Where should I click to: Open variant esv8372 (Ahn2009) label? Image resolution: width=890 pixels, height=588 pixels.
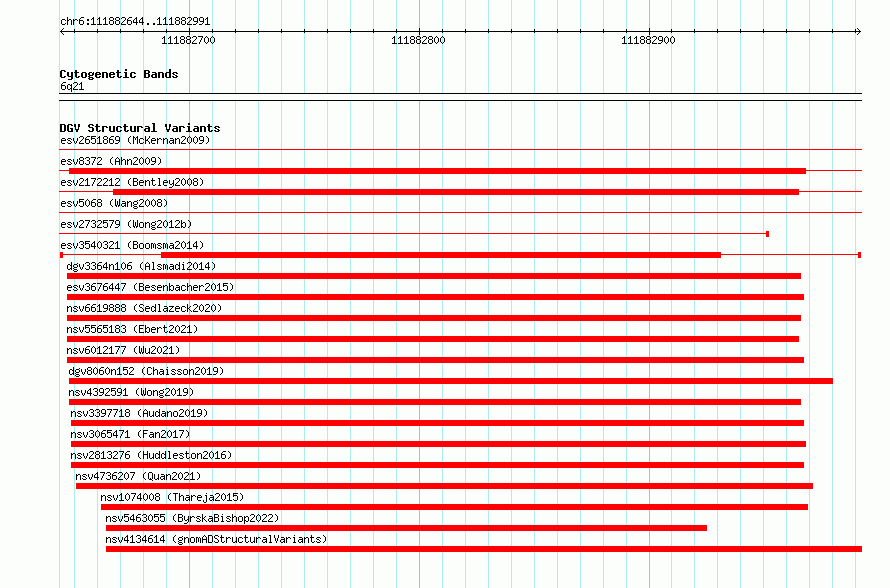[111, 161]
